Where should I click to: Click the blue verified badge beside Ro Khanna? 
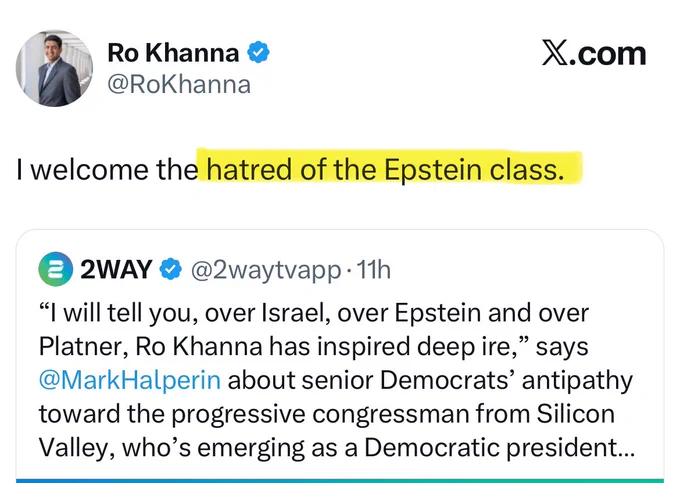(258, 52)
